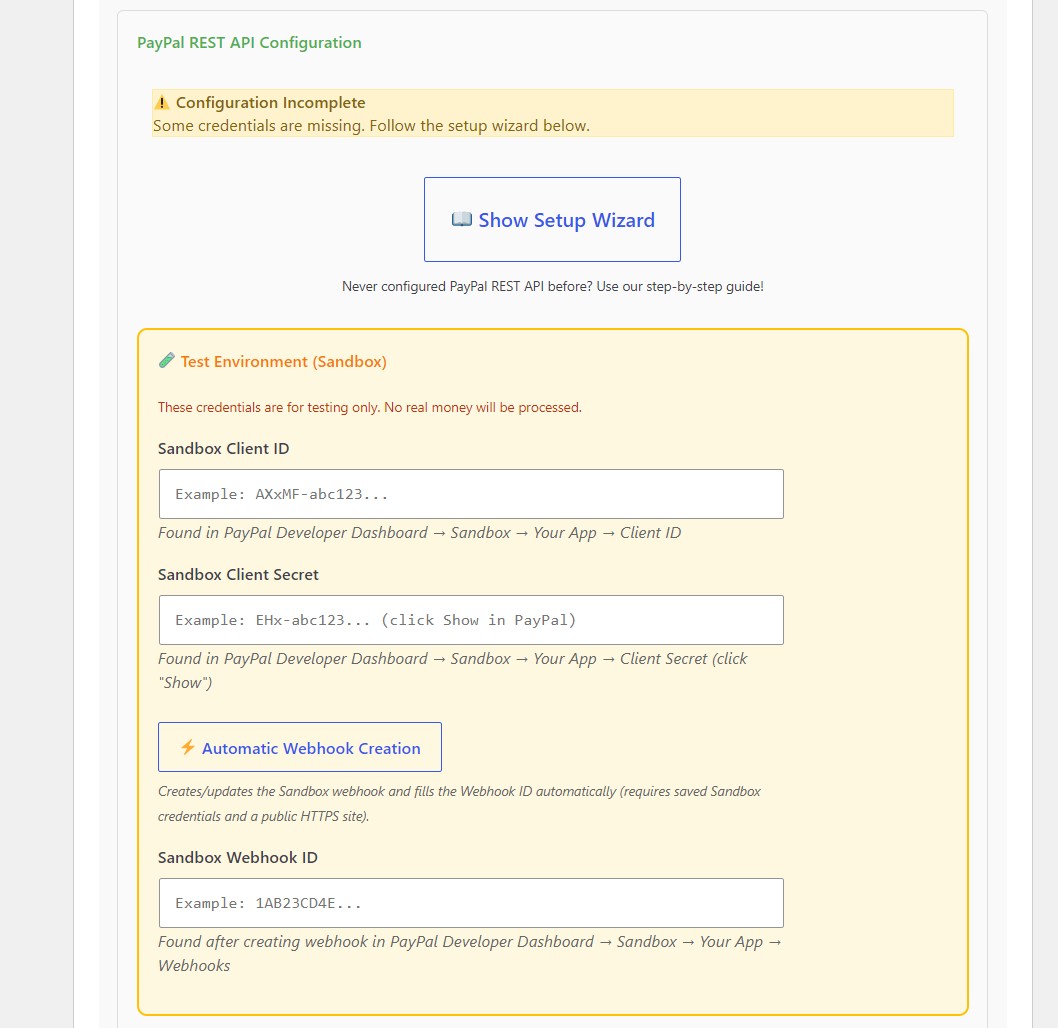Click the lightning bolt icon on webhook button
This screenshot has height=1028, width=1058.
point(188,747)
